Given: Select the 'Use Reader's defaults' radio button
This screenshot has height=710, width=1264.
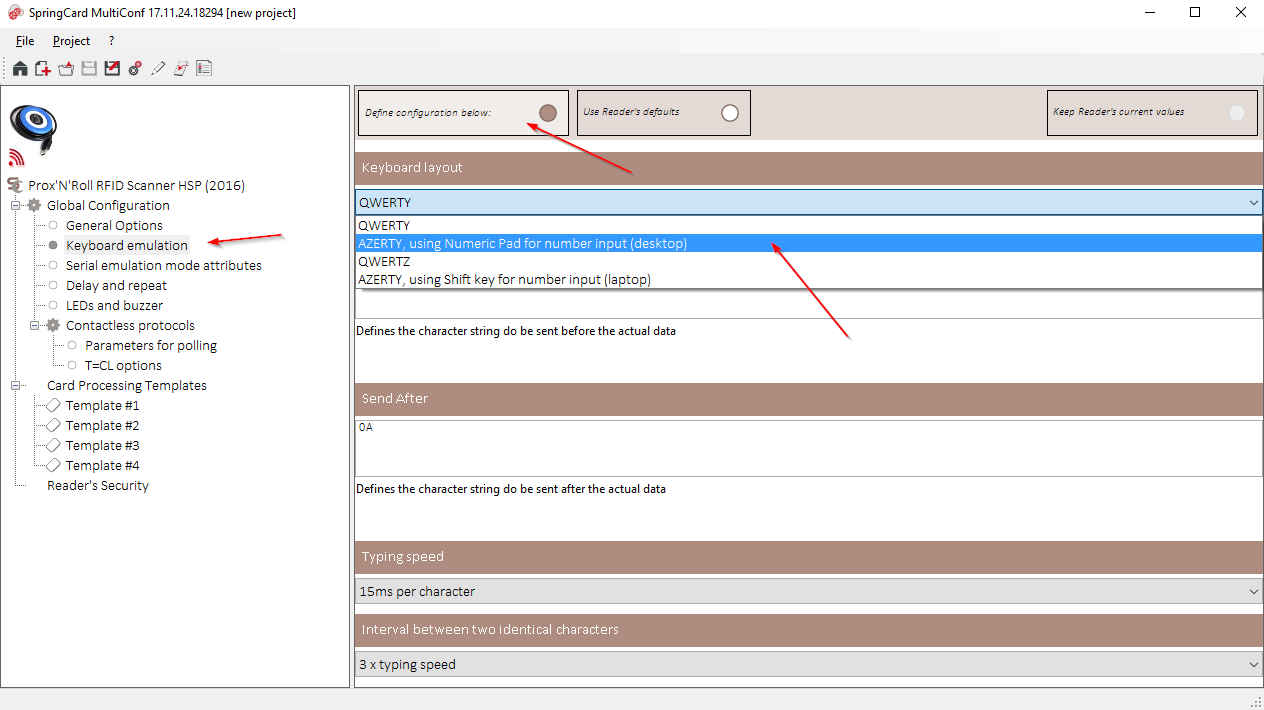Looking at the screenshot, I should pos(730,113).
